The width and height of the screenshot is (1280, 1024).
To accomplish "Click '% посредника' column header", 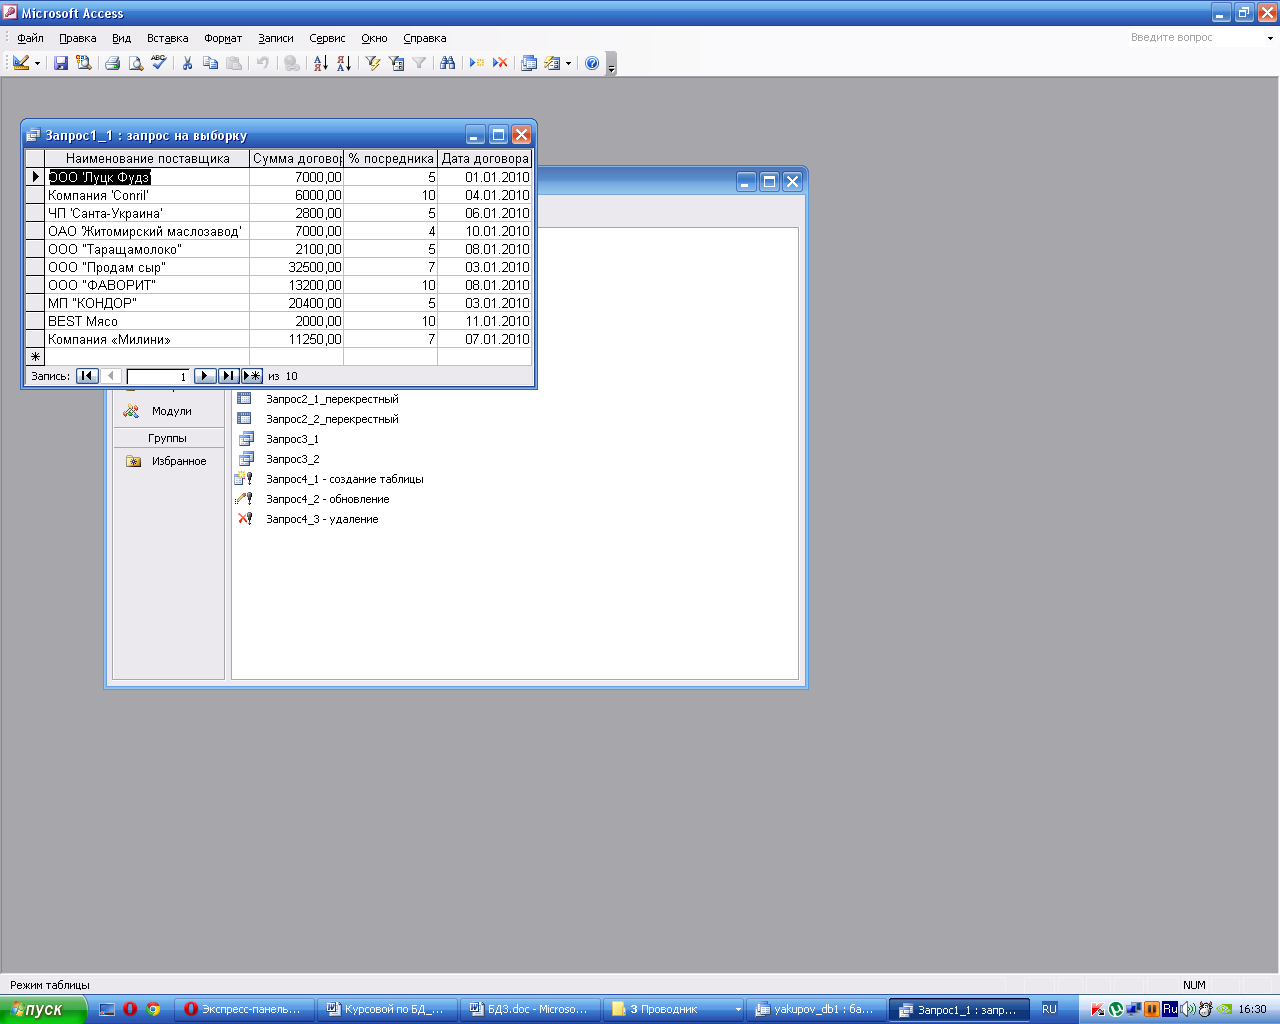I will (391, 158).
